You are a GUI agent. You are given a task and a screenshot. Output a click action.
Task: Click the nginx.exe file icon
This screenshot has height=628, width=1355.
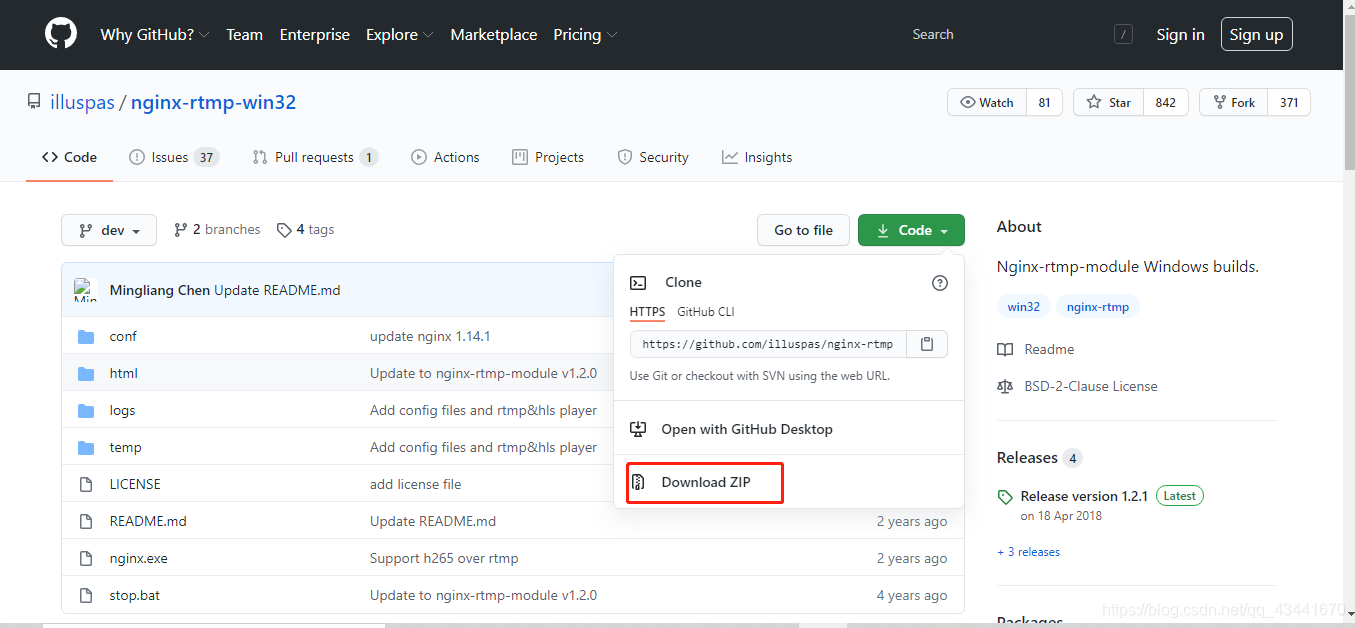point(86,558)
